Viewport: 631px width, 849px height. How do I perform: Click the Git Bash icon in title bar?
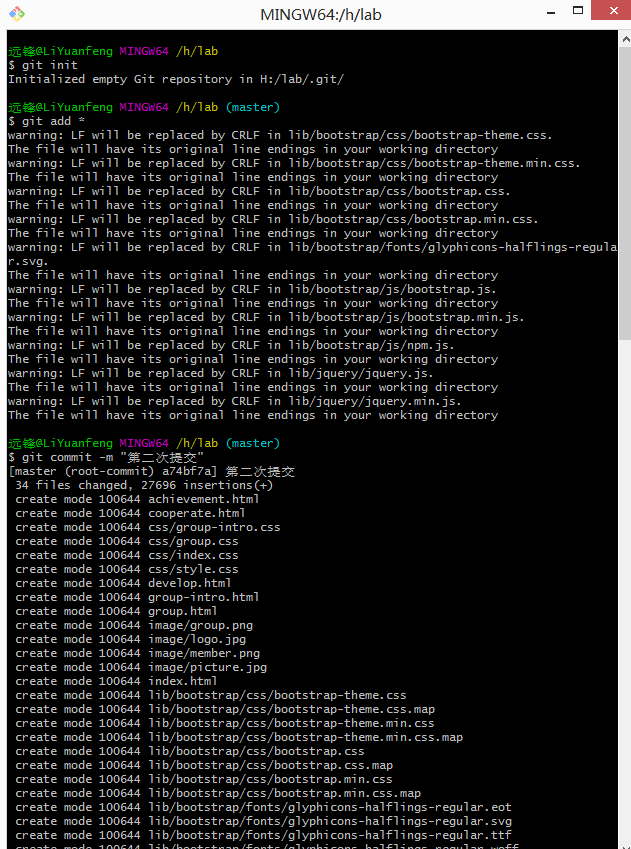tap(17, 14)
